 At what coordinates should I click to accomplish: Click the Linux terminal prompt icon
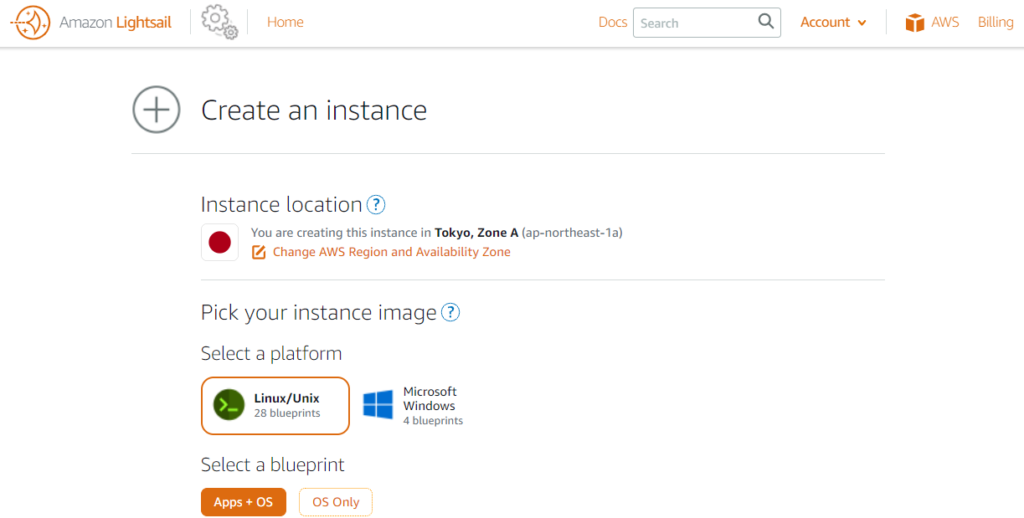pos(229,405)
